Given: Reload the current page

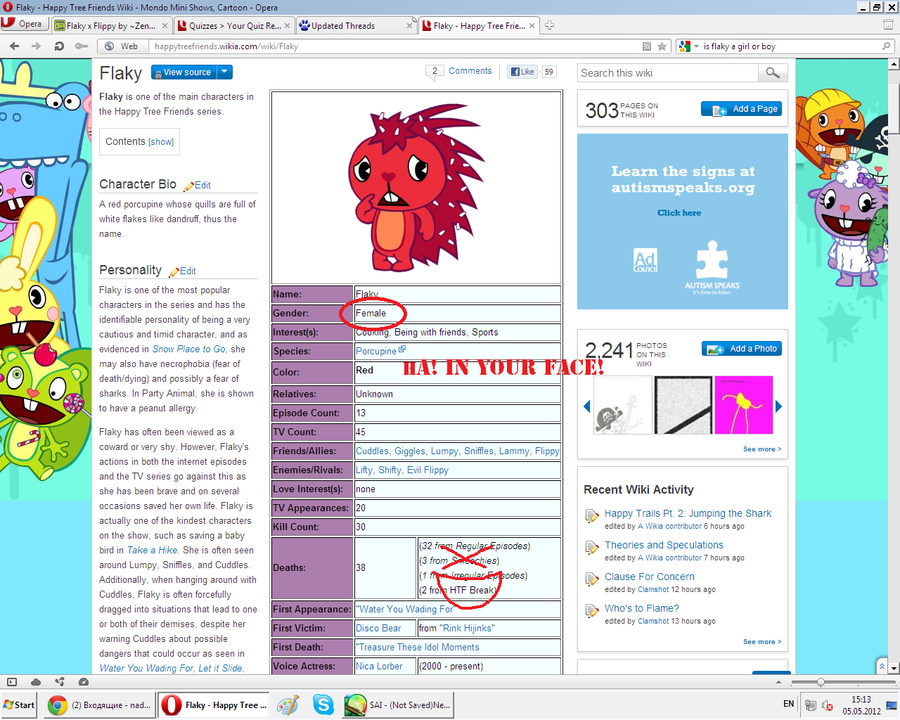Looking at the screenshot, I should [x=59, y=47].
